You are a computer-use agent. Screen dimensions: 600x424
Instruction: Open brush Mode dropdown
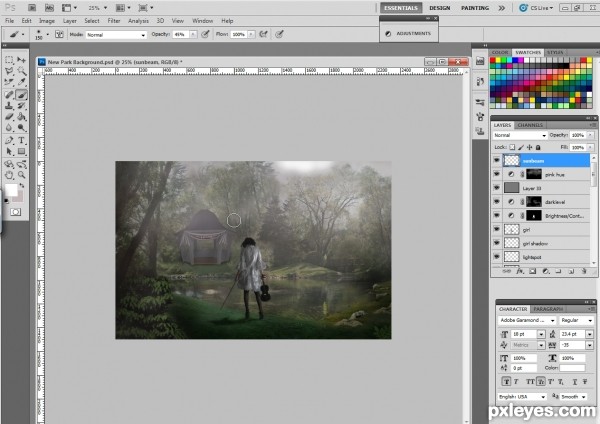[116, 34]
